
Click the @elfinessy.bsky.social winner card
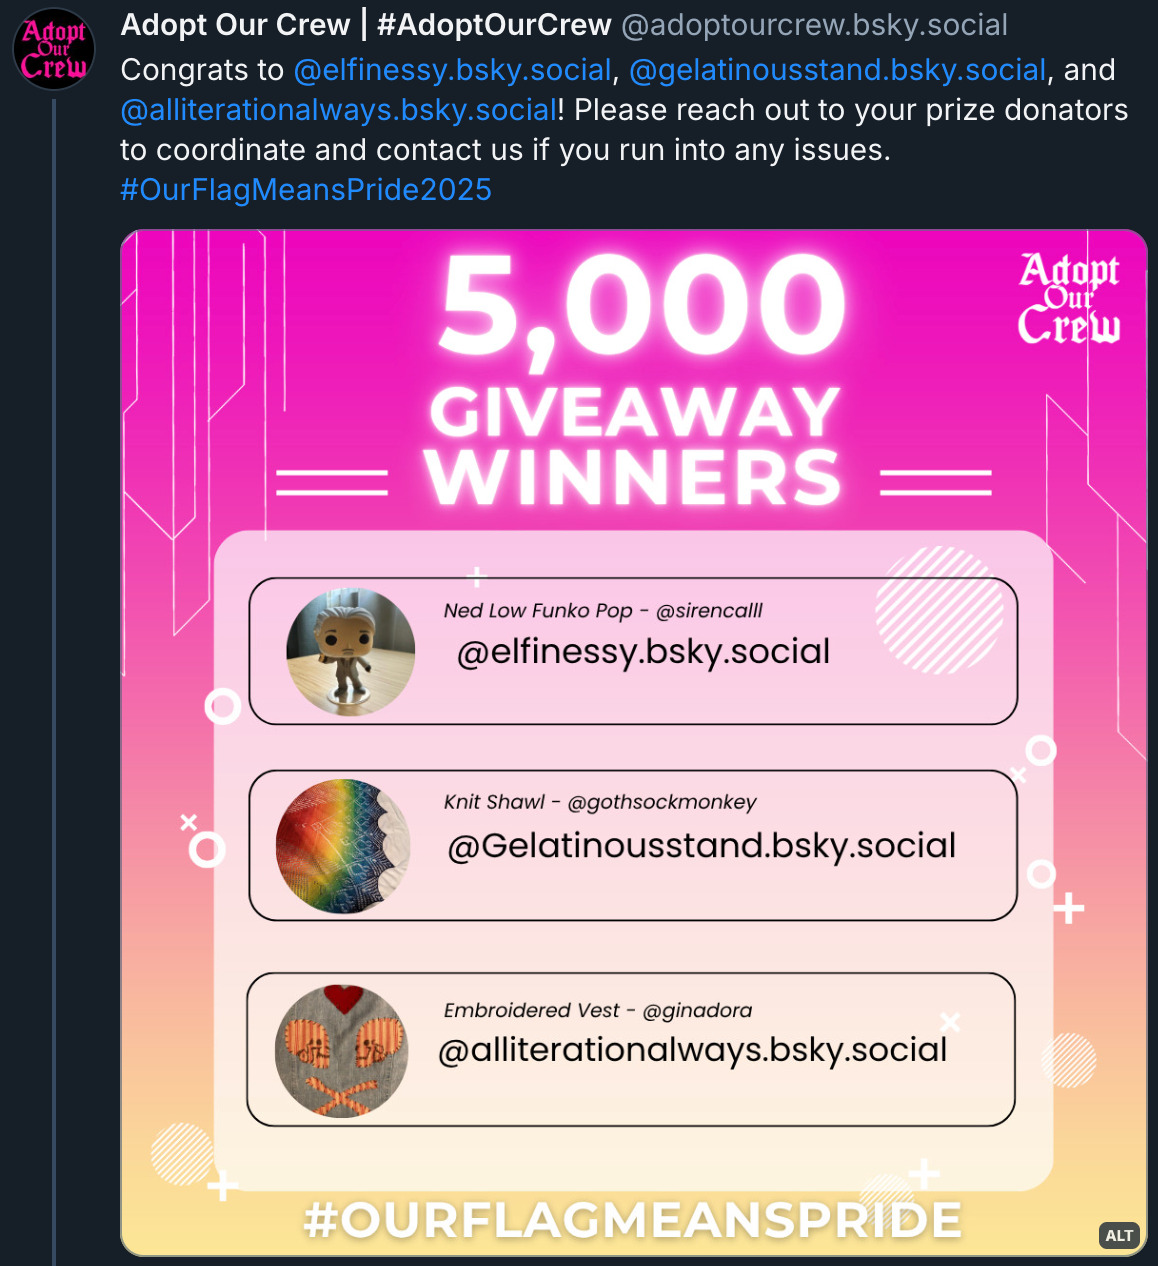click(x=633, y=651)
